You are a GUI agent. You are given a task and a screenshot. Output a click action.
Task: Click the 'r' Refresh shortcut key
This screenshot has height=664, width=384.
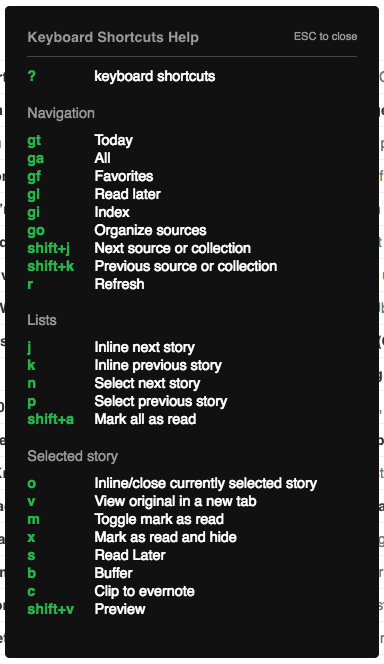pyautogui.click(x=30, y=284)
